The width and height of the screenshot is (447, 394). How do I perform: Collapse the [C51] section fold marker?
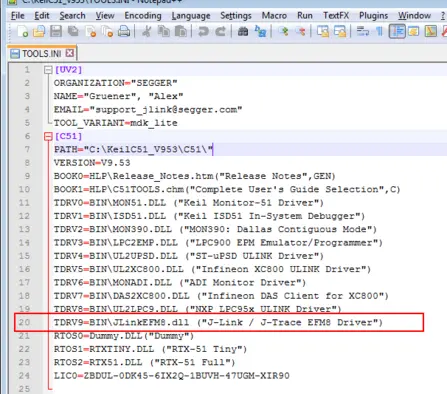pyautogui.click(x=48, y=136)
